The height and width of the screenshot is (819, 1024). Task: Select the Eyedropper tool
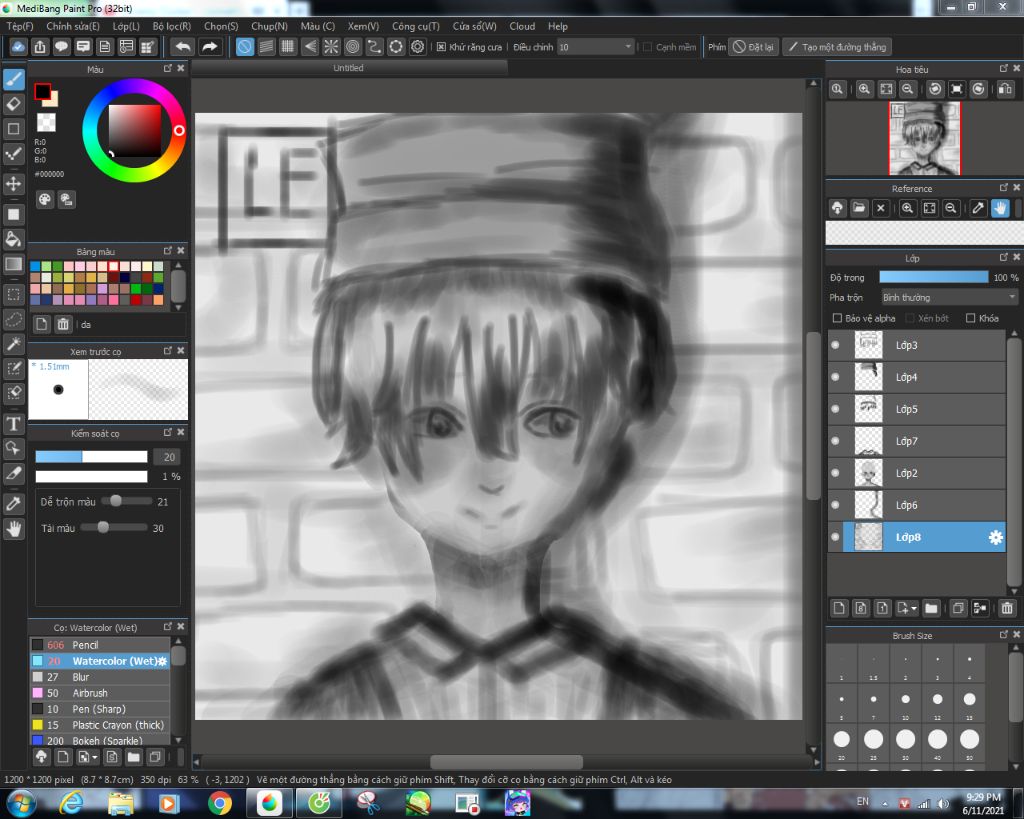(14, 504)
